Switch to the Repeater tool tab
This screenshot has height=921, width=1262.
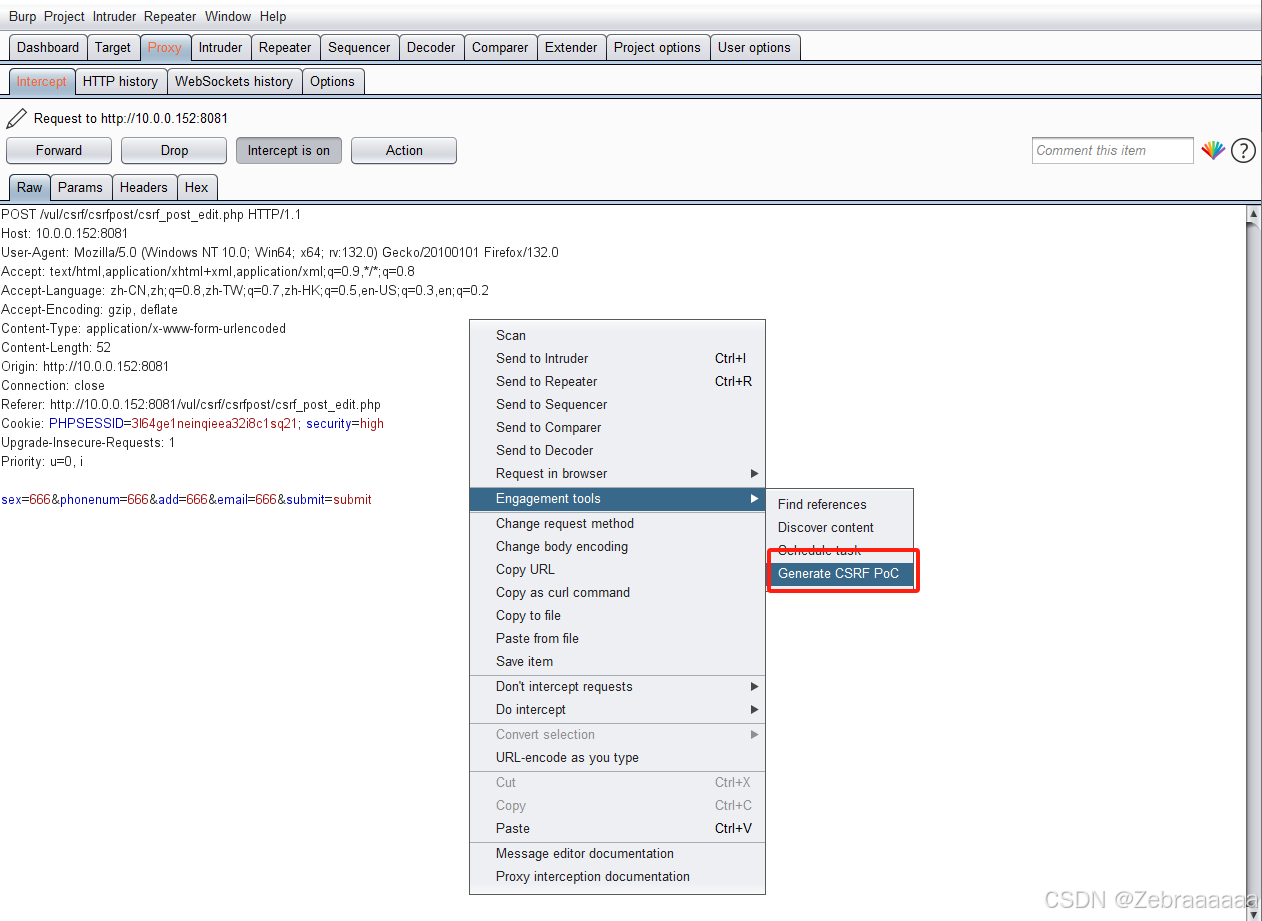point(285,47)
